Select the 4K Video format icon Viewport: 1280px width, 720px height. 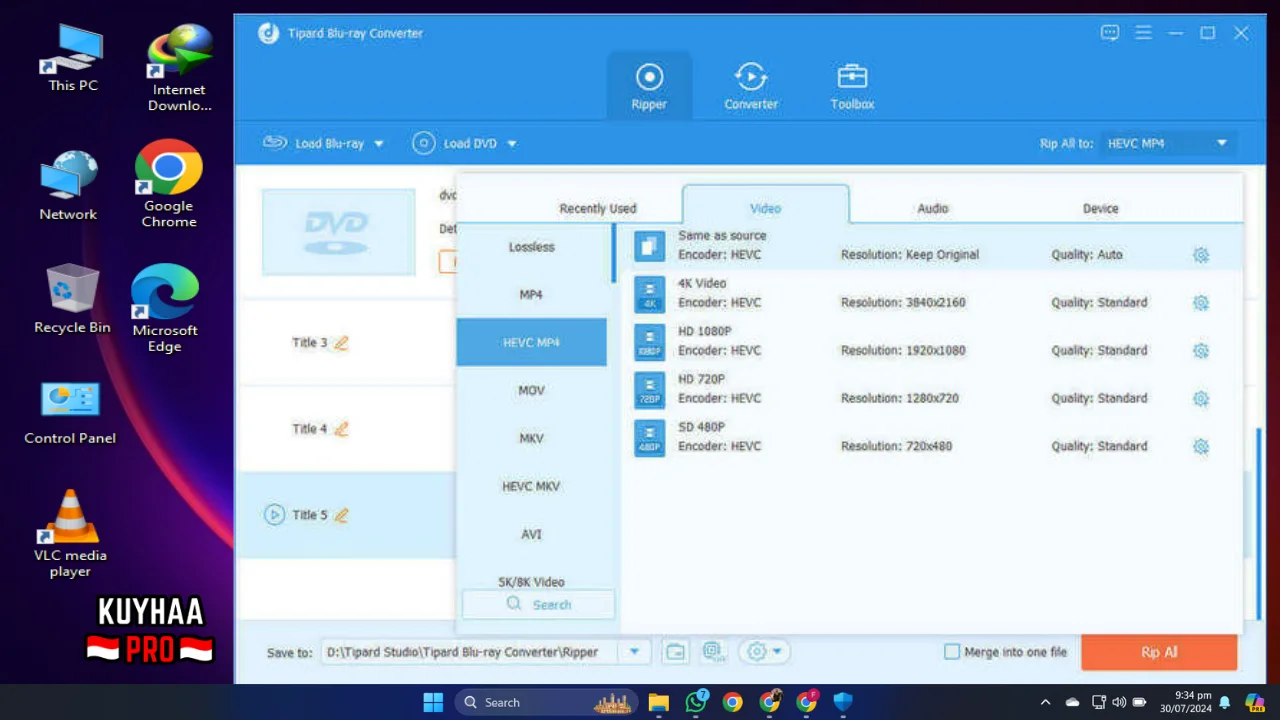pos(650,294)
